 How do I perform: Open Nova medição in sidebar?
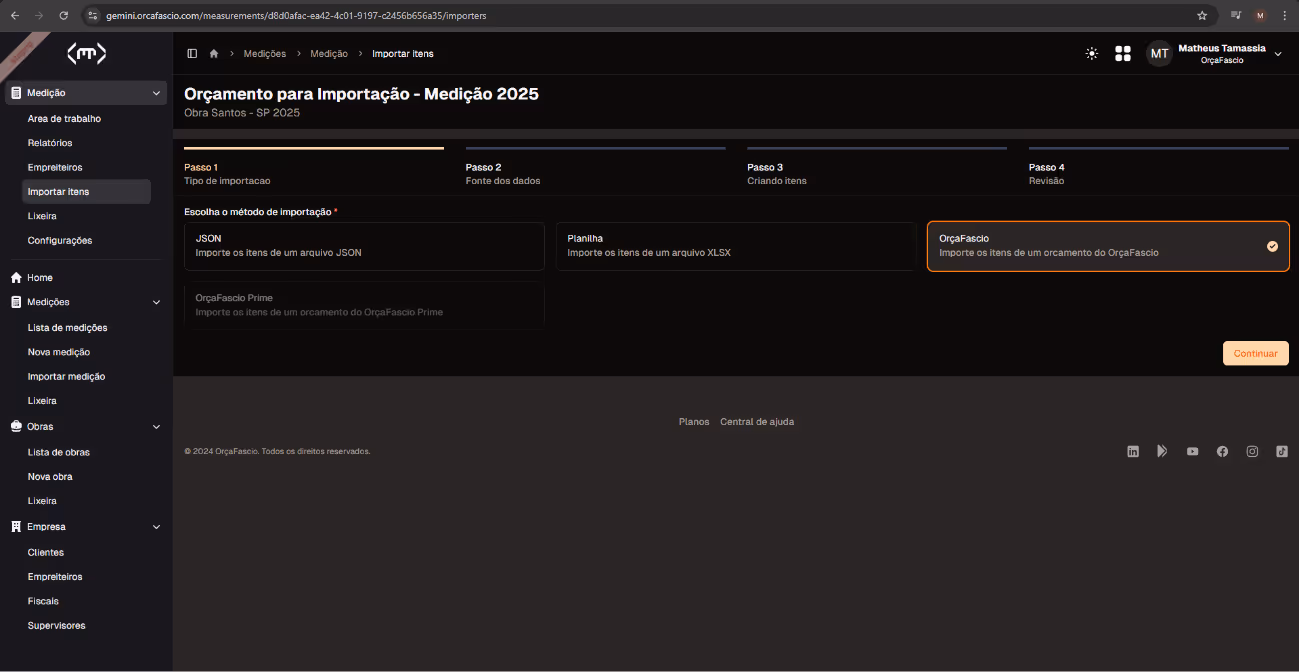pyautogui.click(x=59, y=352)
